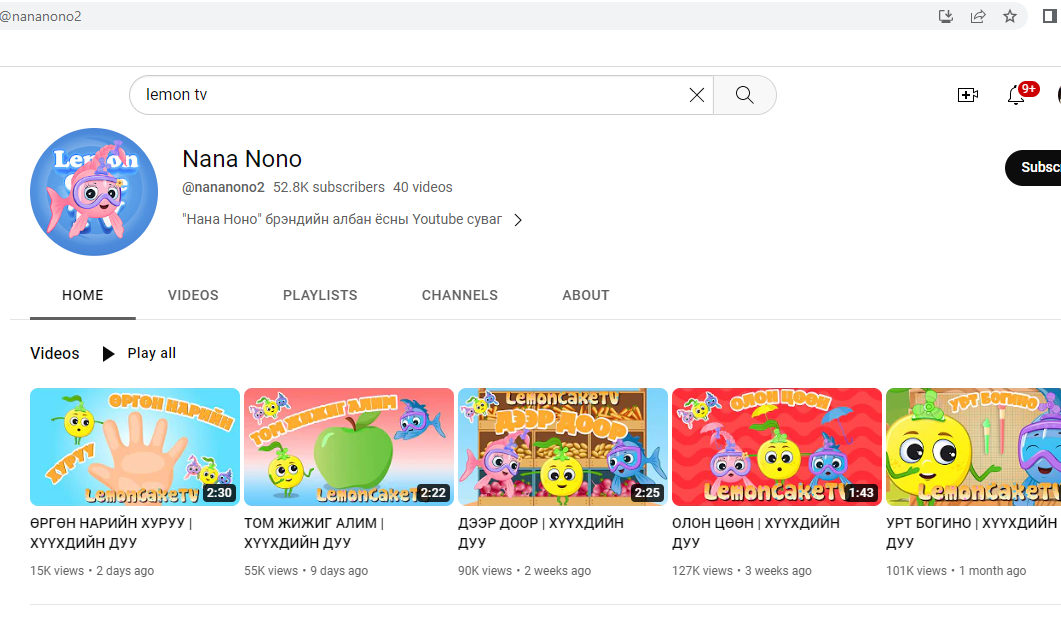This screenshot has height=631, width=1061.
Task: Click the title УРТ БОГИНО | ХҮҮХДИЙН ДУУ
Action: tap(972, 533)
